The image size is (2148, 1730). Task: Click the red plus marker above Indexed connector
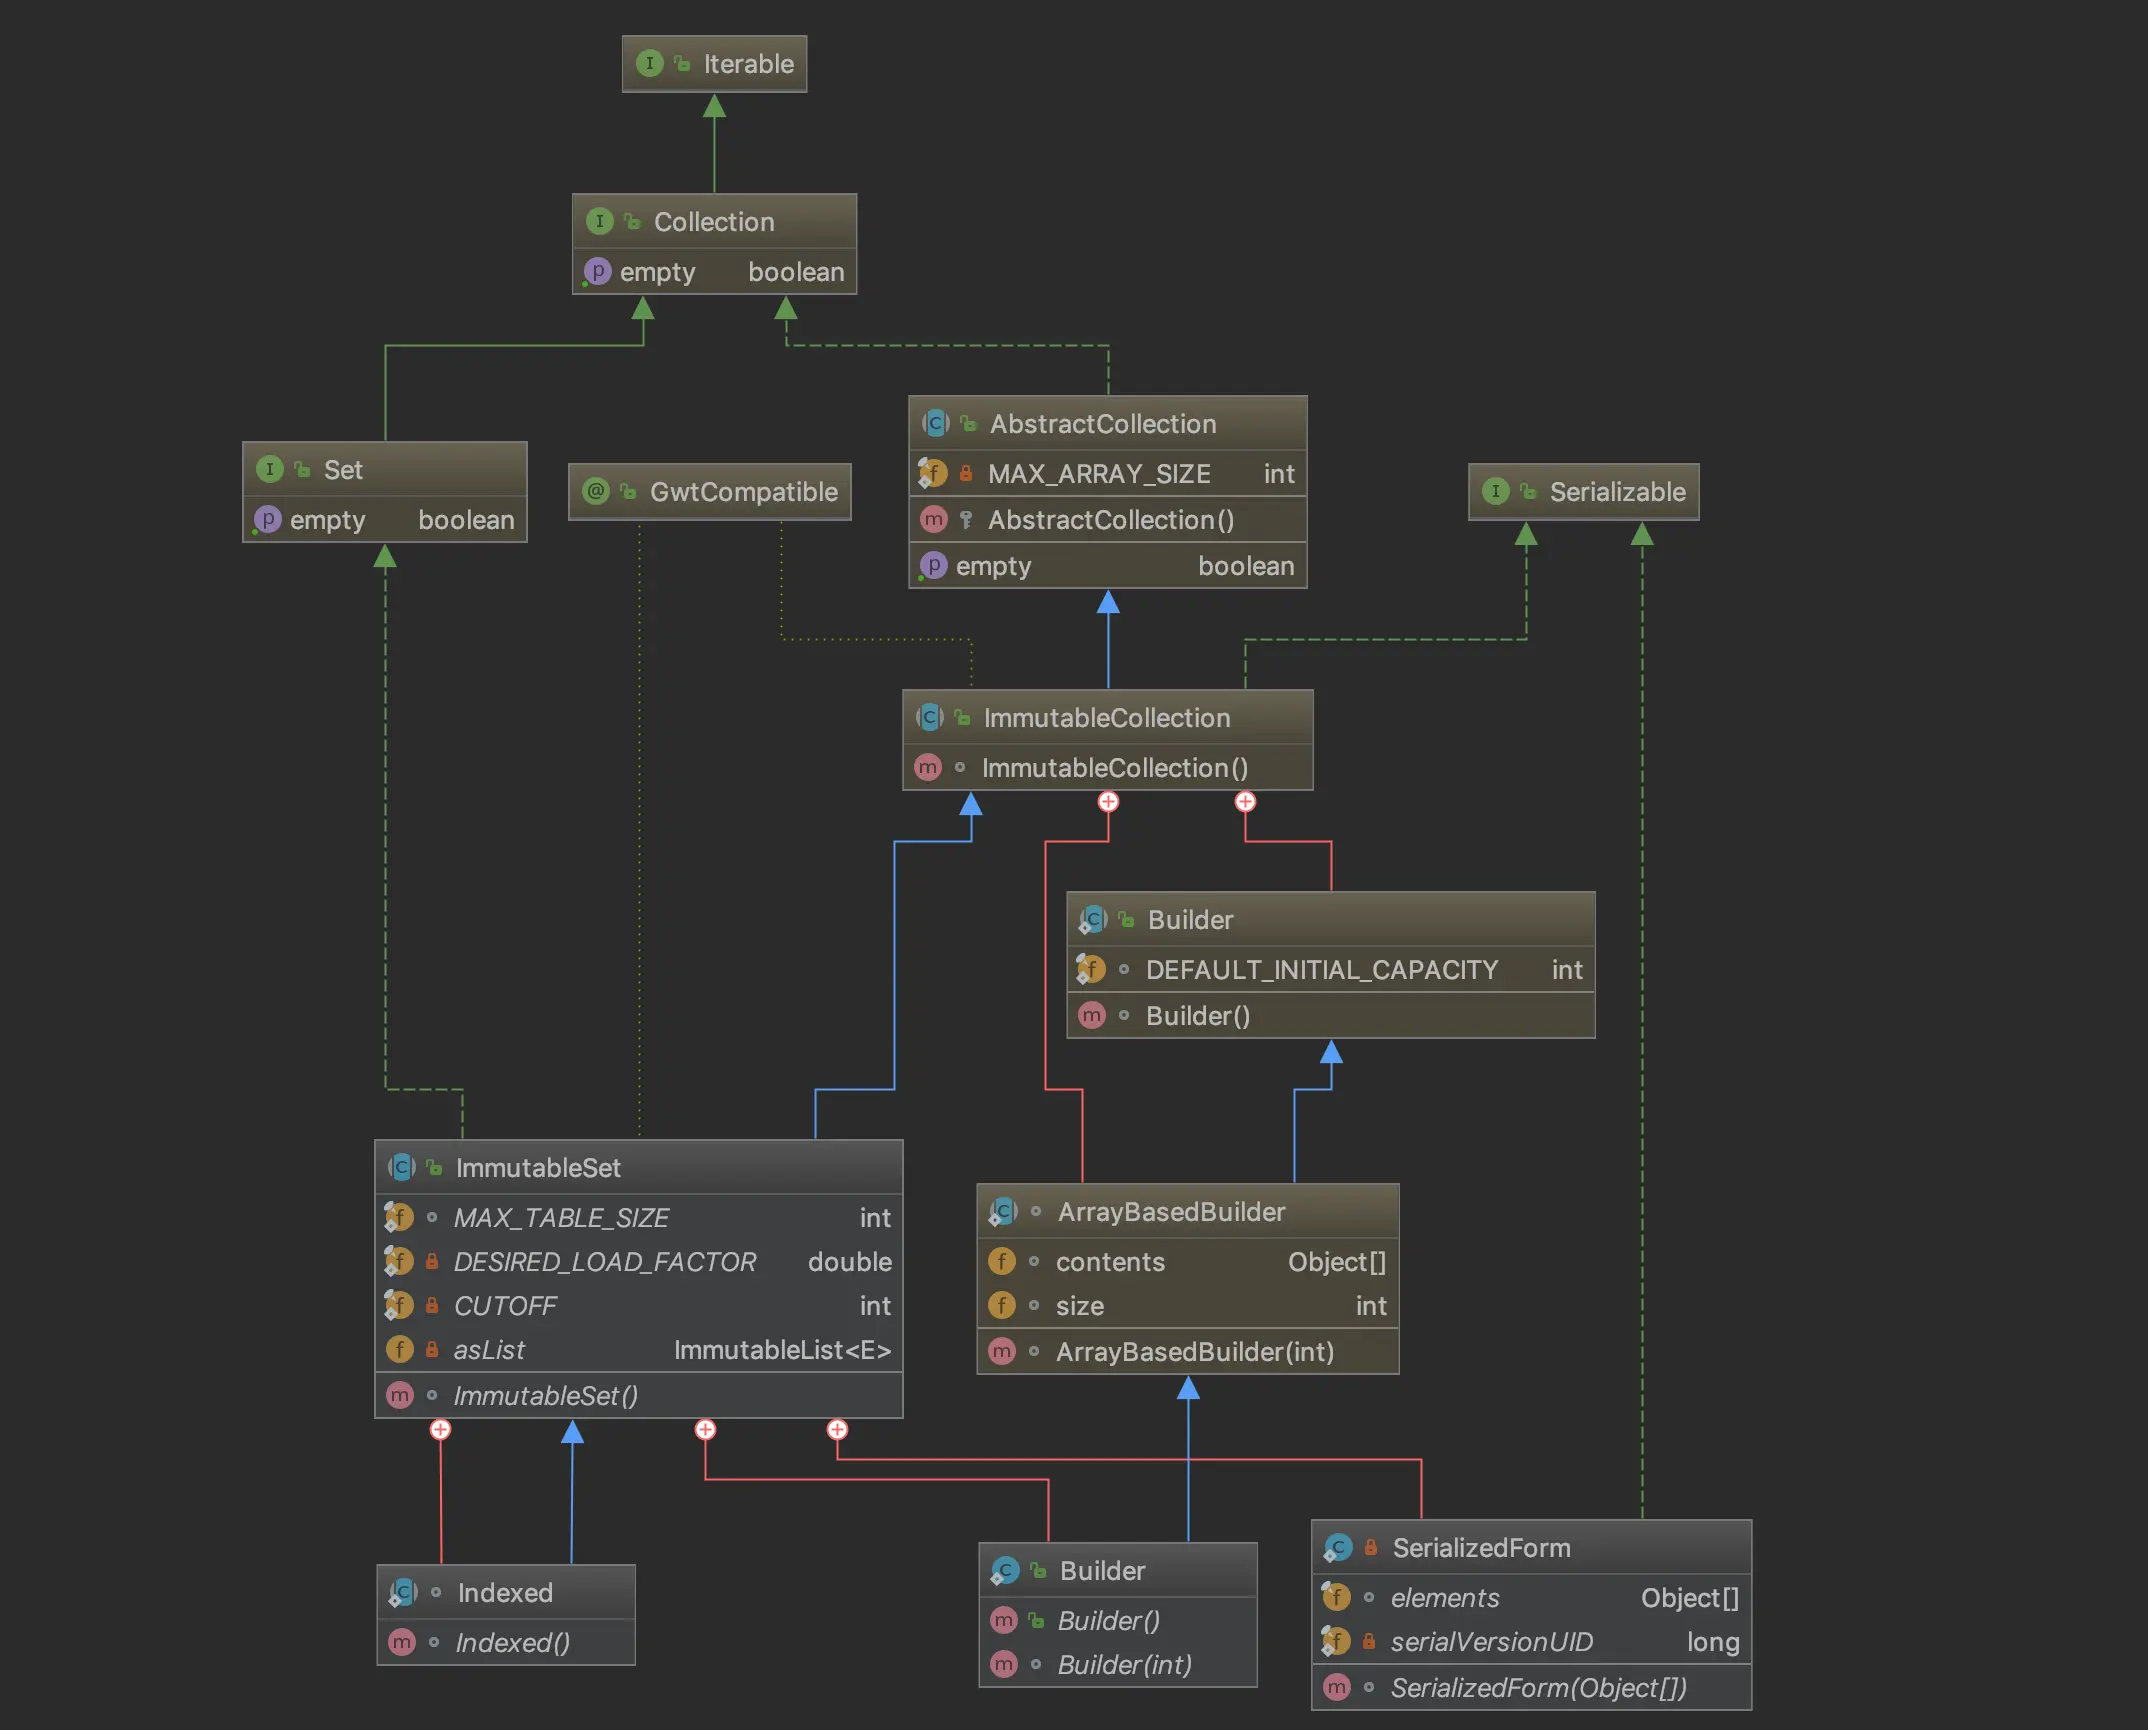tap(440, 1429)
